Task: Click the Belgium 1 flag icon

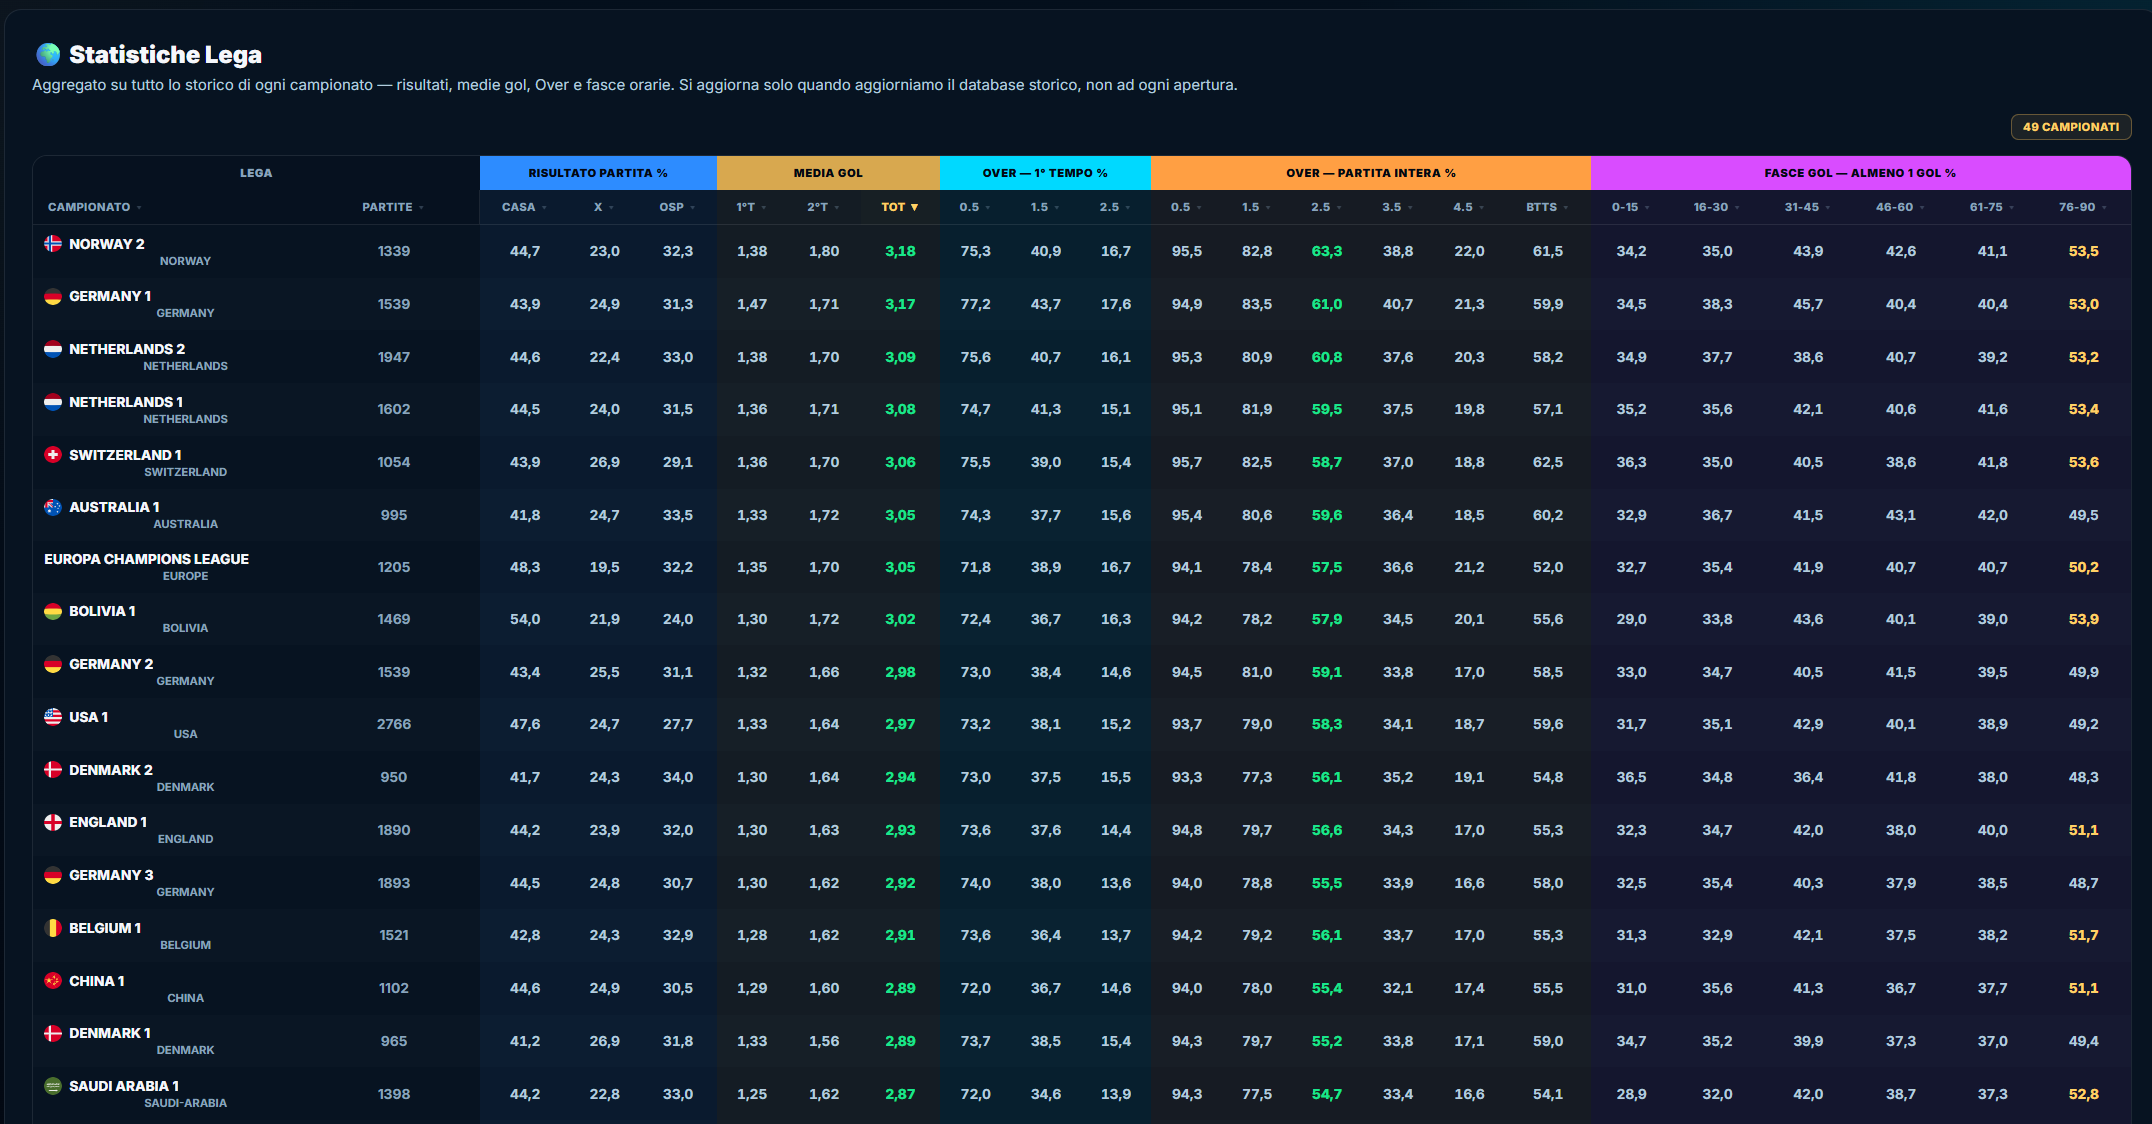Action: (53, 928)
